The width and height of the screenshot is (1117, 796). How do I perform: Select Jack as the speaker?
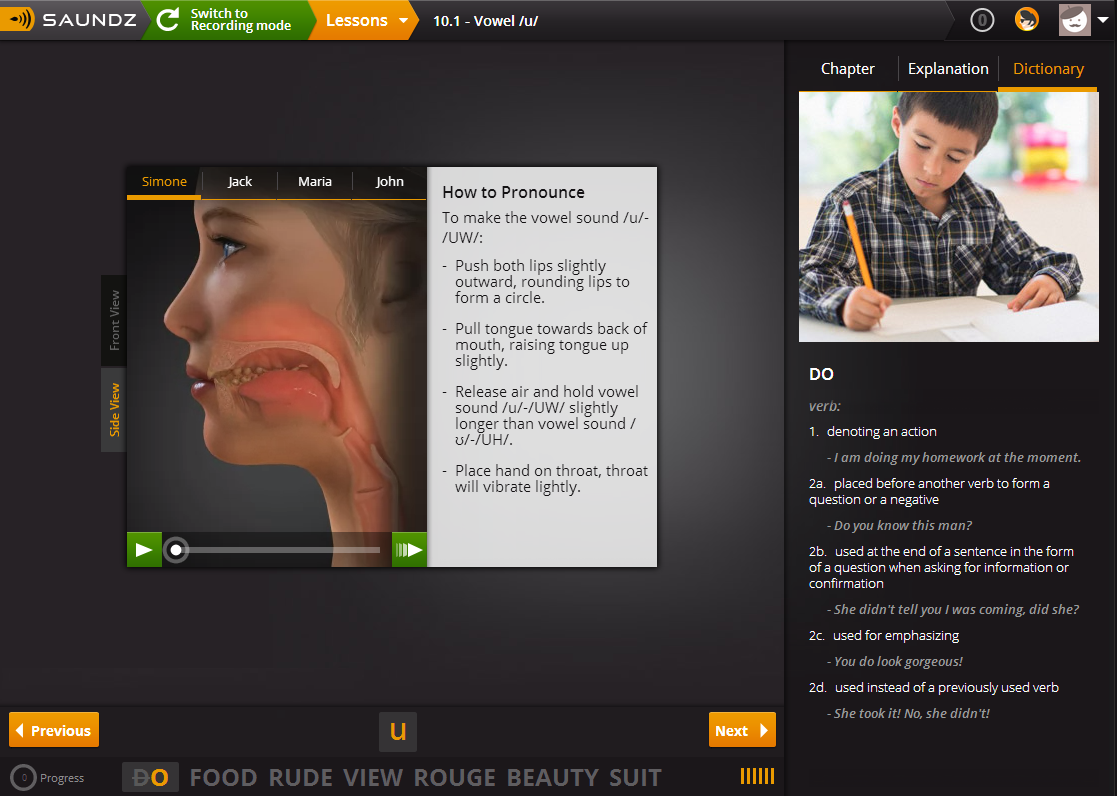[x=240, y=182]
